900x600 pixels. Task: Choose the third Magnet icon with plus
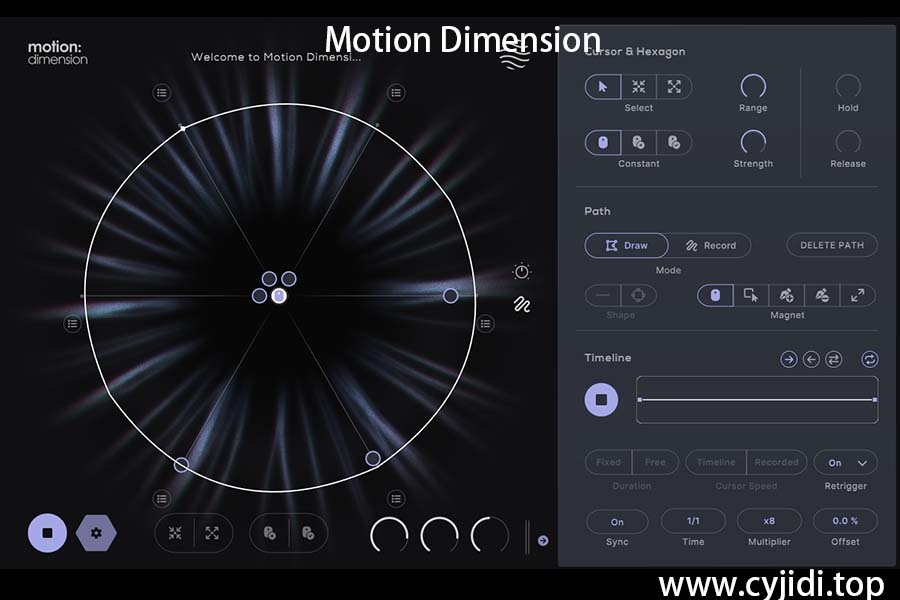click(x=786, y=295)
